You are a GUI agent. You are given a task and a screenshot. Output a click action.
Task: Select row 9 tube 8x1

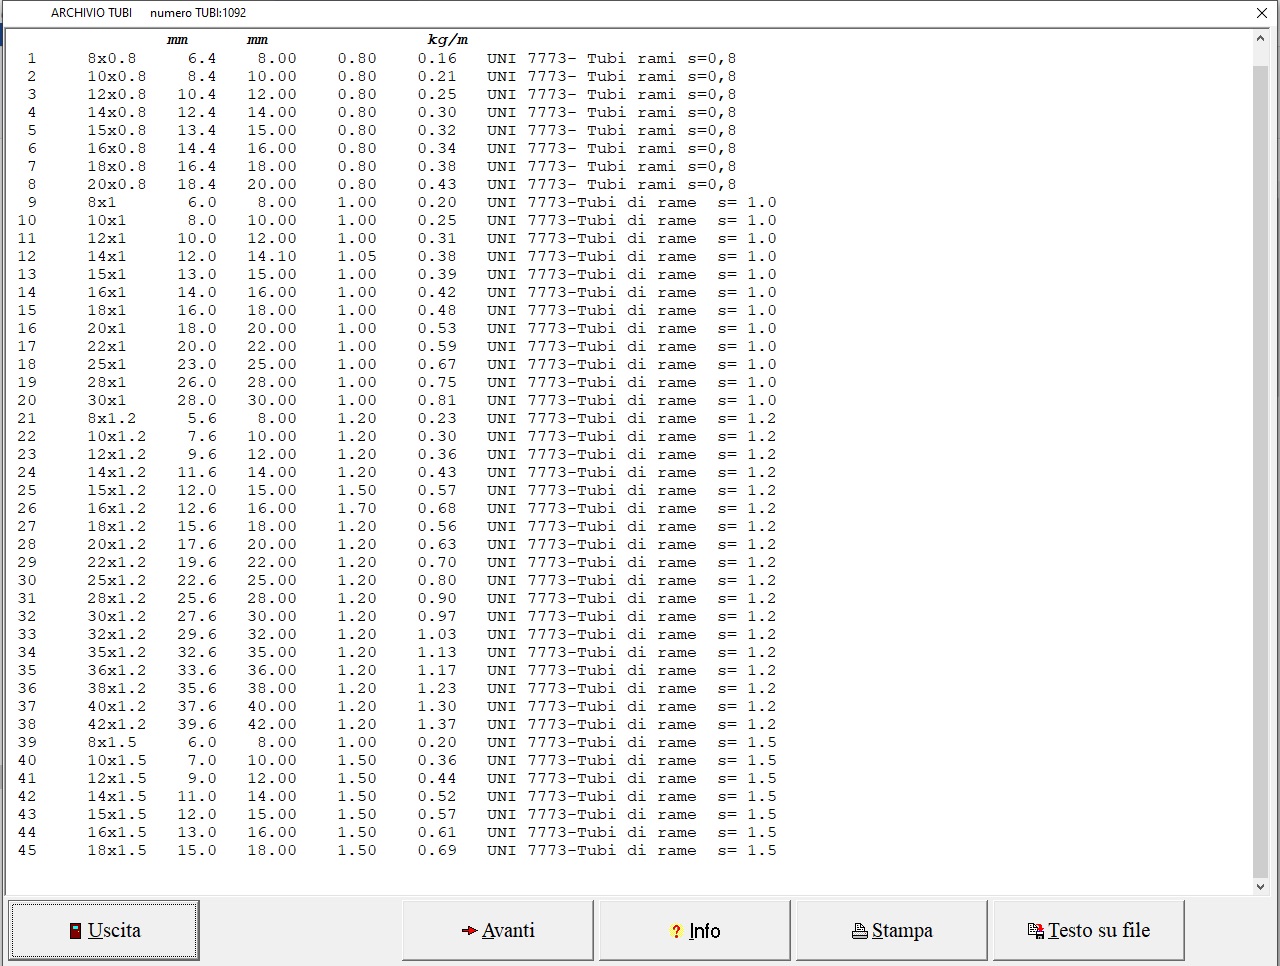402,202
